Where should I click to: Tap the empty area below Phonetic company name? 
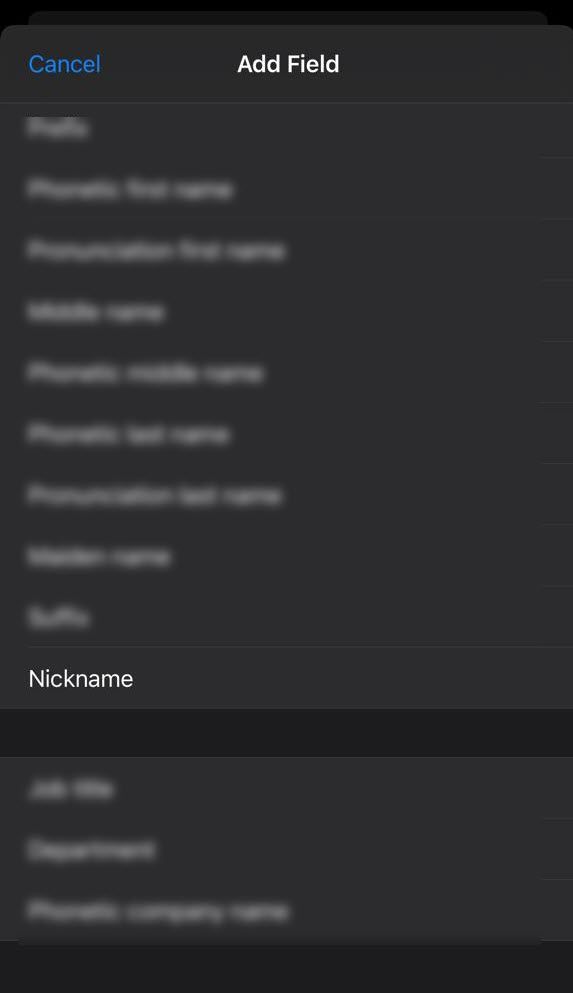[x=286, y=967]
